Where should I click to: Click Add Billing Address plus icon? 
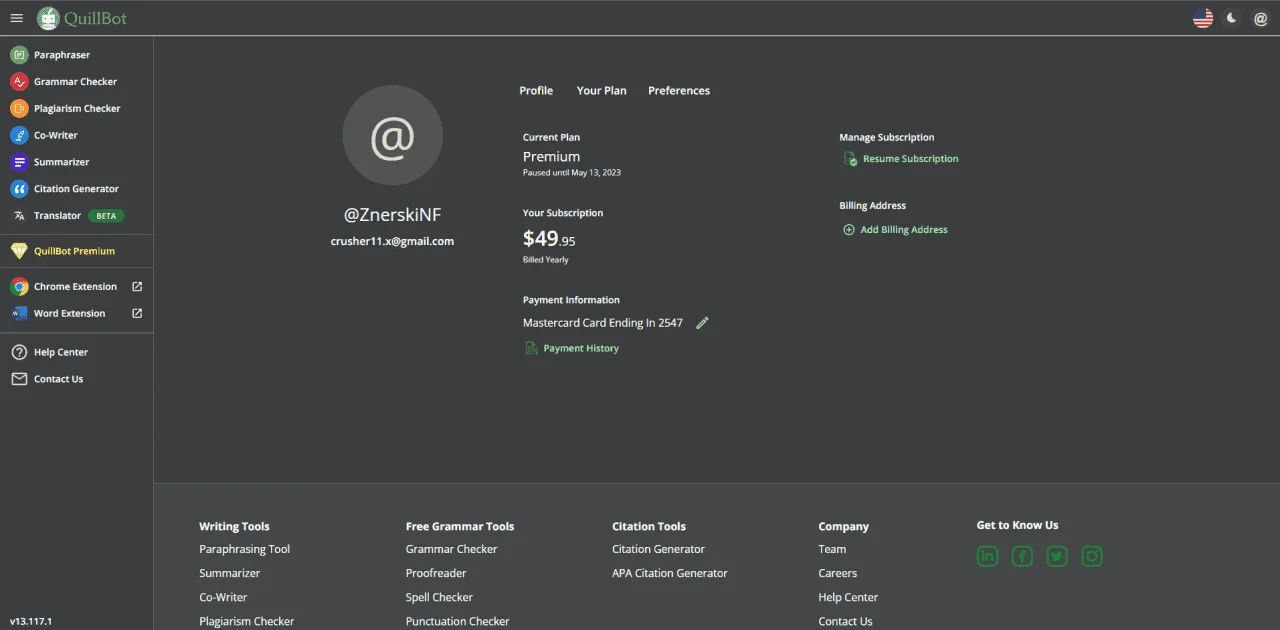849,230
